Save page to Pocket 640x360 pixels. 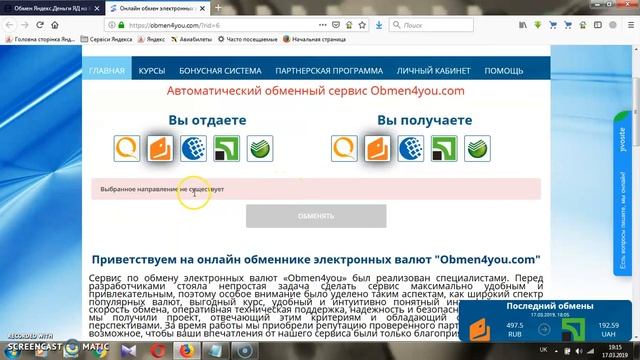tap(336, 25)
